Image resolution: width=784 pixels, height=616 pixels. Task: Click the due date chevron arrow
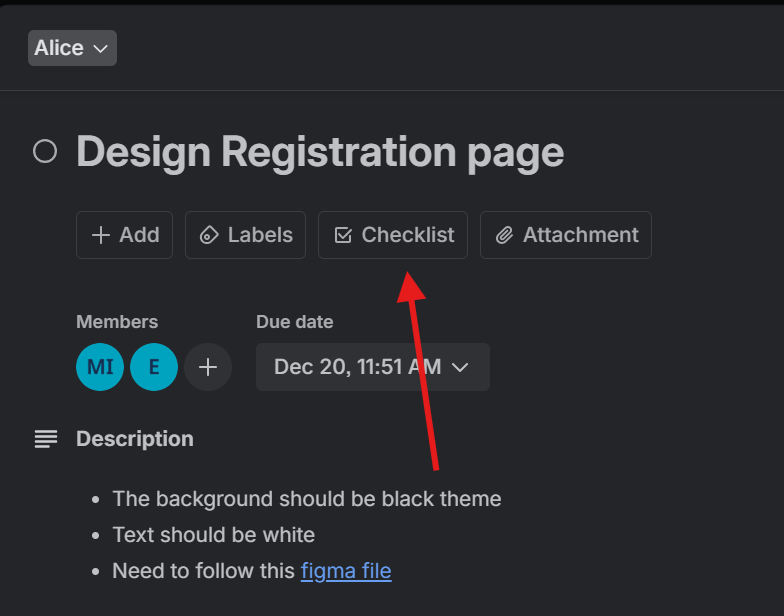tap(460, 368)
